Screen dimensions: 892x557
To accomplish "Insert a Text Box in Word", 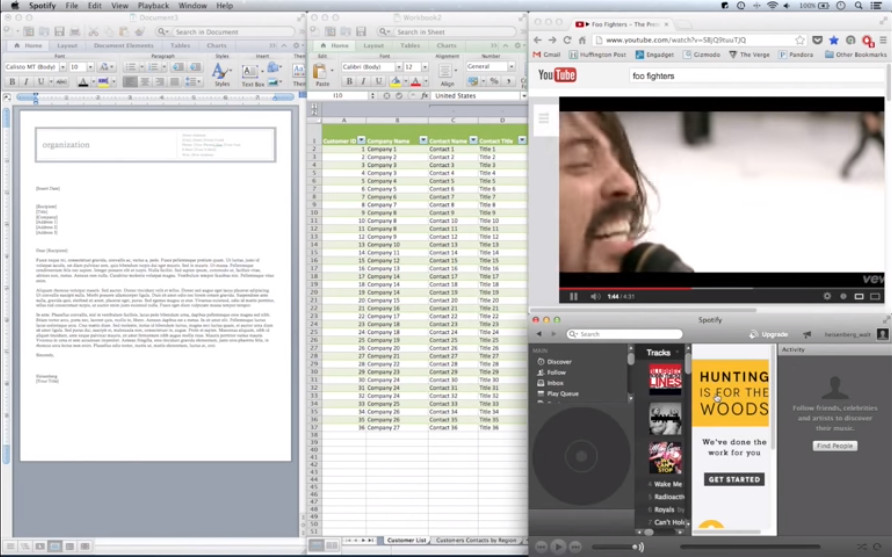I will [252, 75].
